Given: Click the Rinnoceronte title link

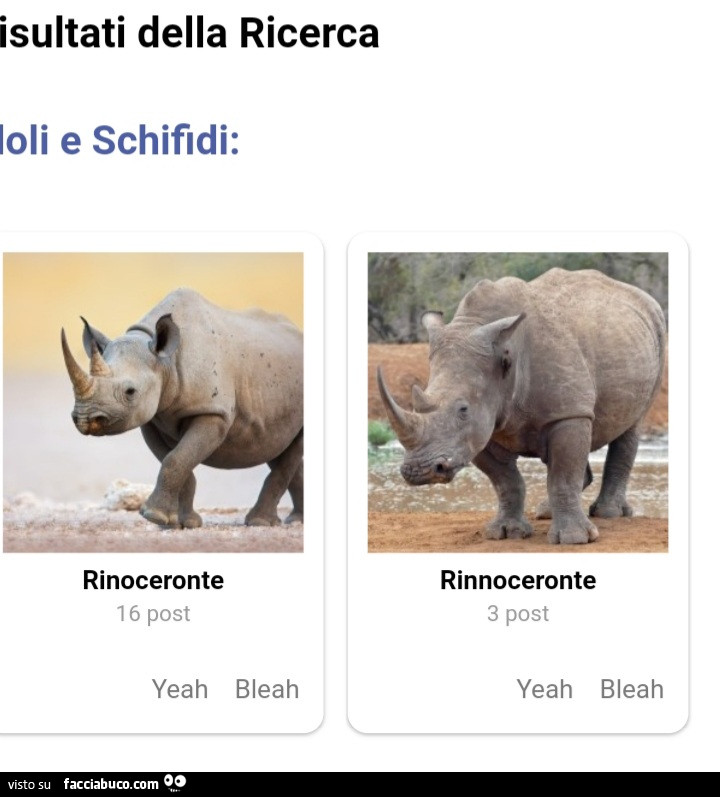Looking at the screenshot, I should click(x=518, y=580).
